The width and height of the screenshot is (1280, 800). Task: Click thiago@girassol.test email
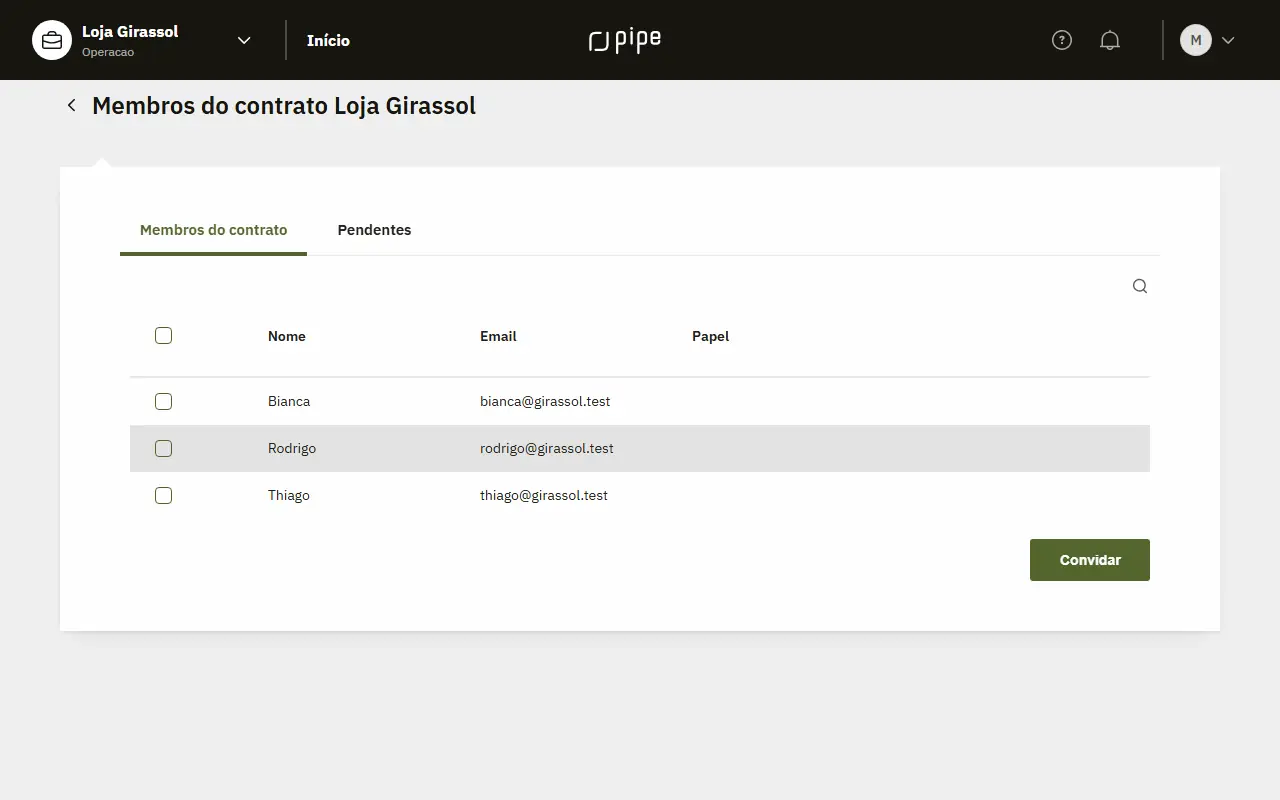tap(544, 495)
